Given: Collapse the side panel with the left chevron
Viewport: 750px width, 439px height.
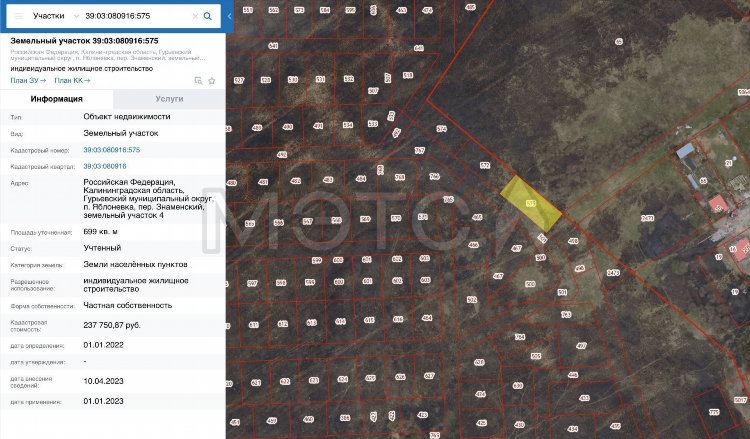Looking at the screenshot, I should 230,16.
